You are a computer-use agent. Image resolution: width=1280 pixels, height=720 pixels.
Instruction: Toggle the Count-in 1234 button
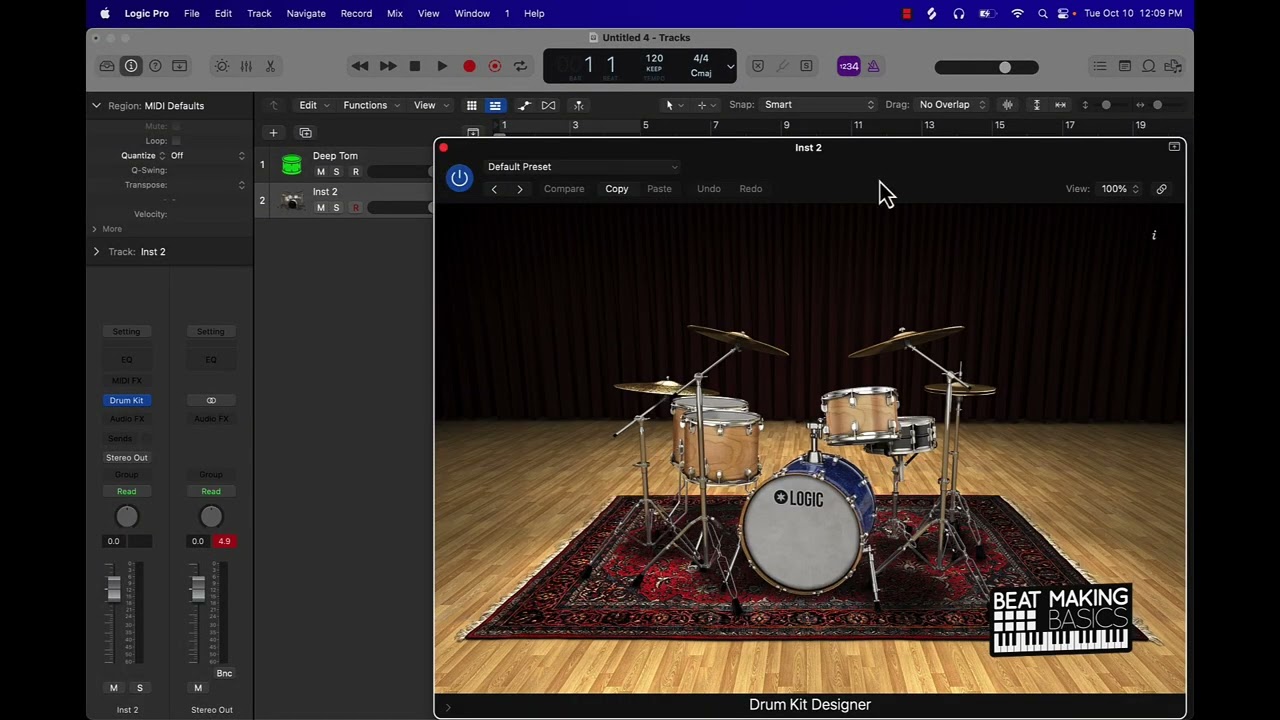[848, 66]
